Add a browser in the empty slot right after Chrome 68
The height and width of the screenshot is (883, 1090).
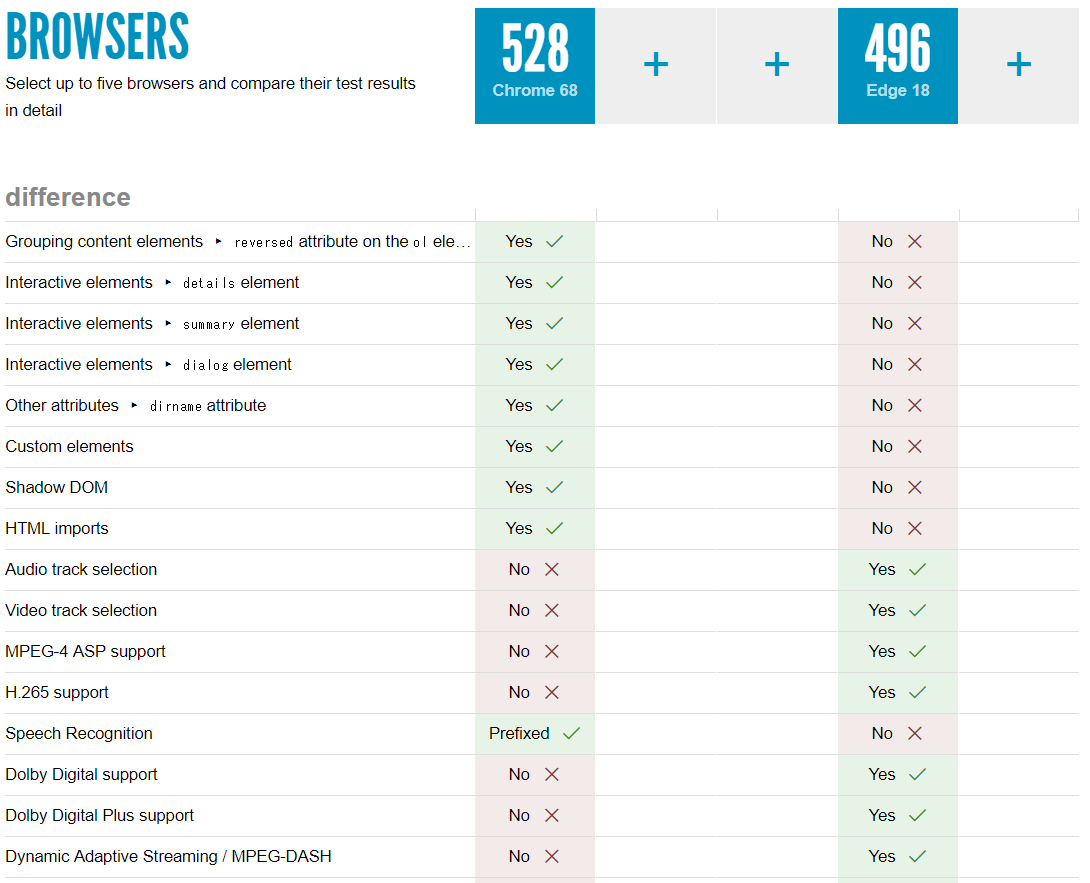pyautogui.click(x=656, y=66)
